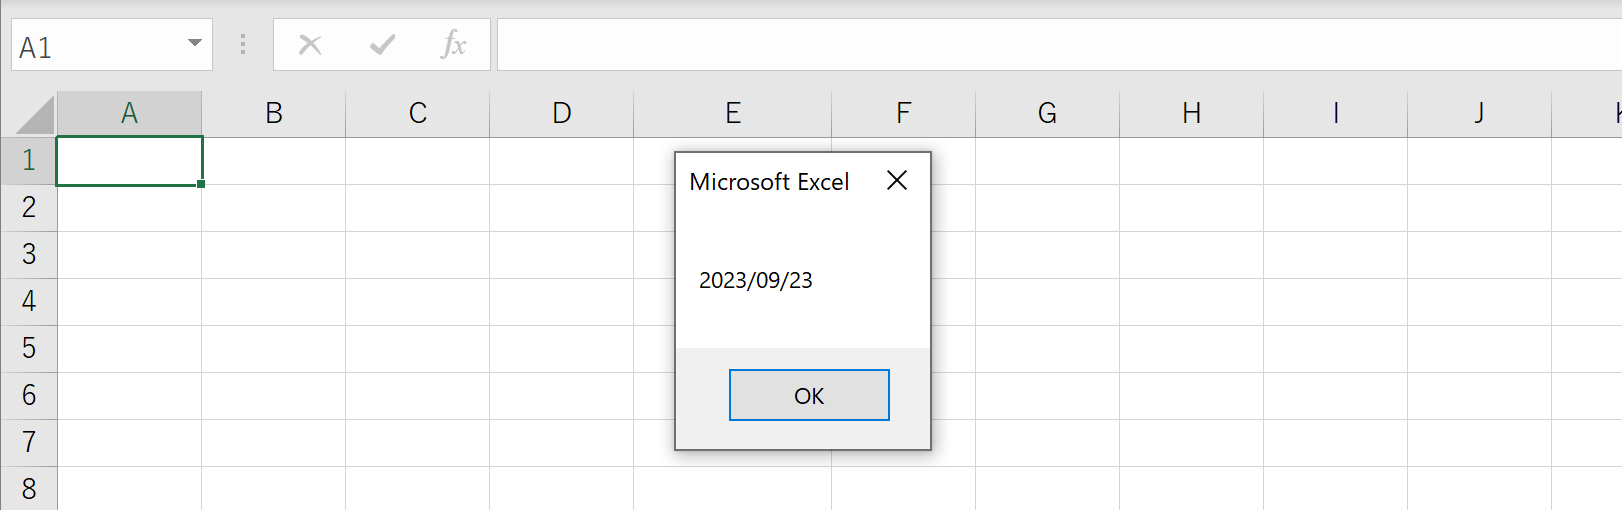Image resolution: width=1622 pixels, height=510 pixels.
Task: Select column G header
Action: [1048, 114]
